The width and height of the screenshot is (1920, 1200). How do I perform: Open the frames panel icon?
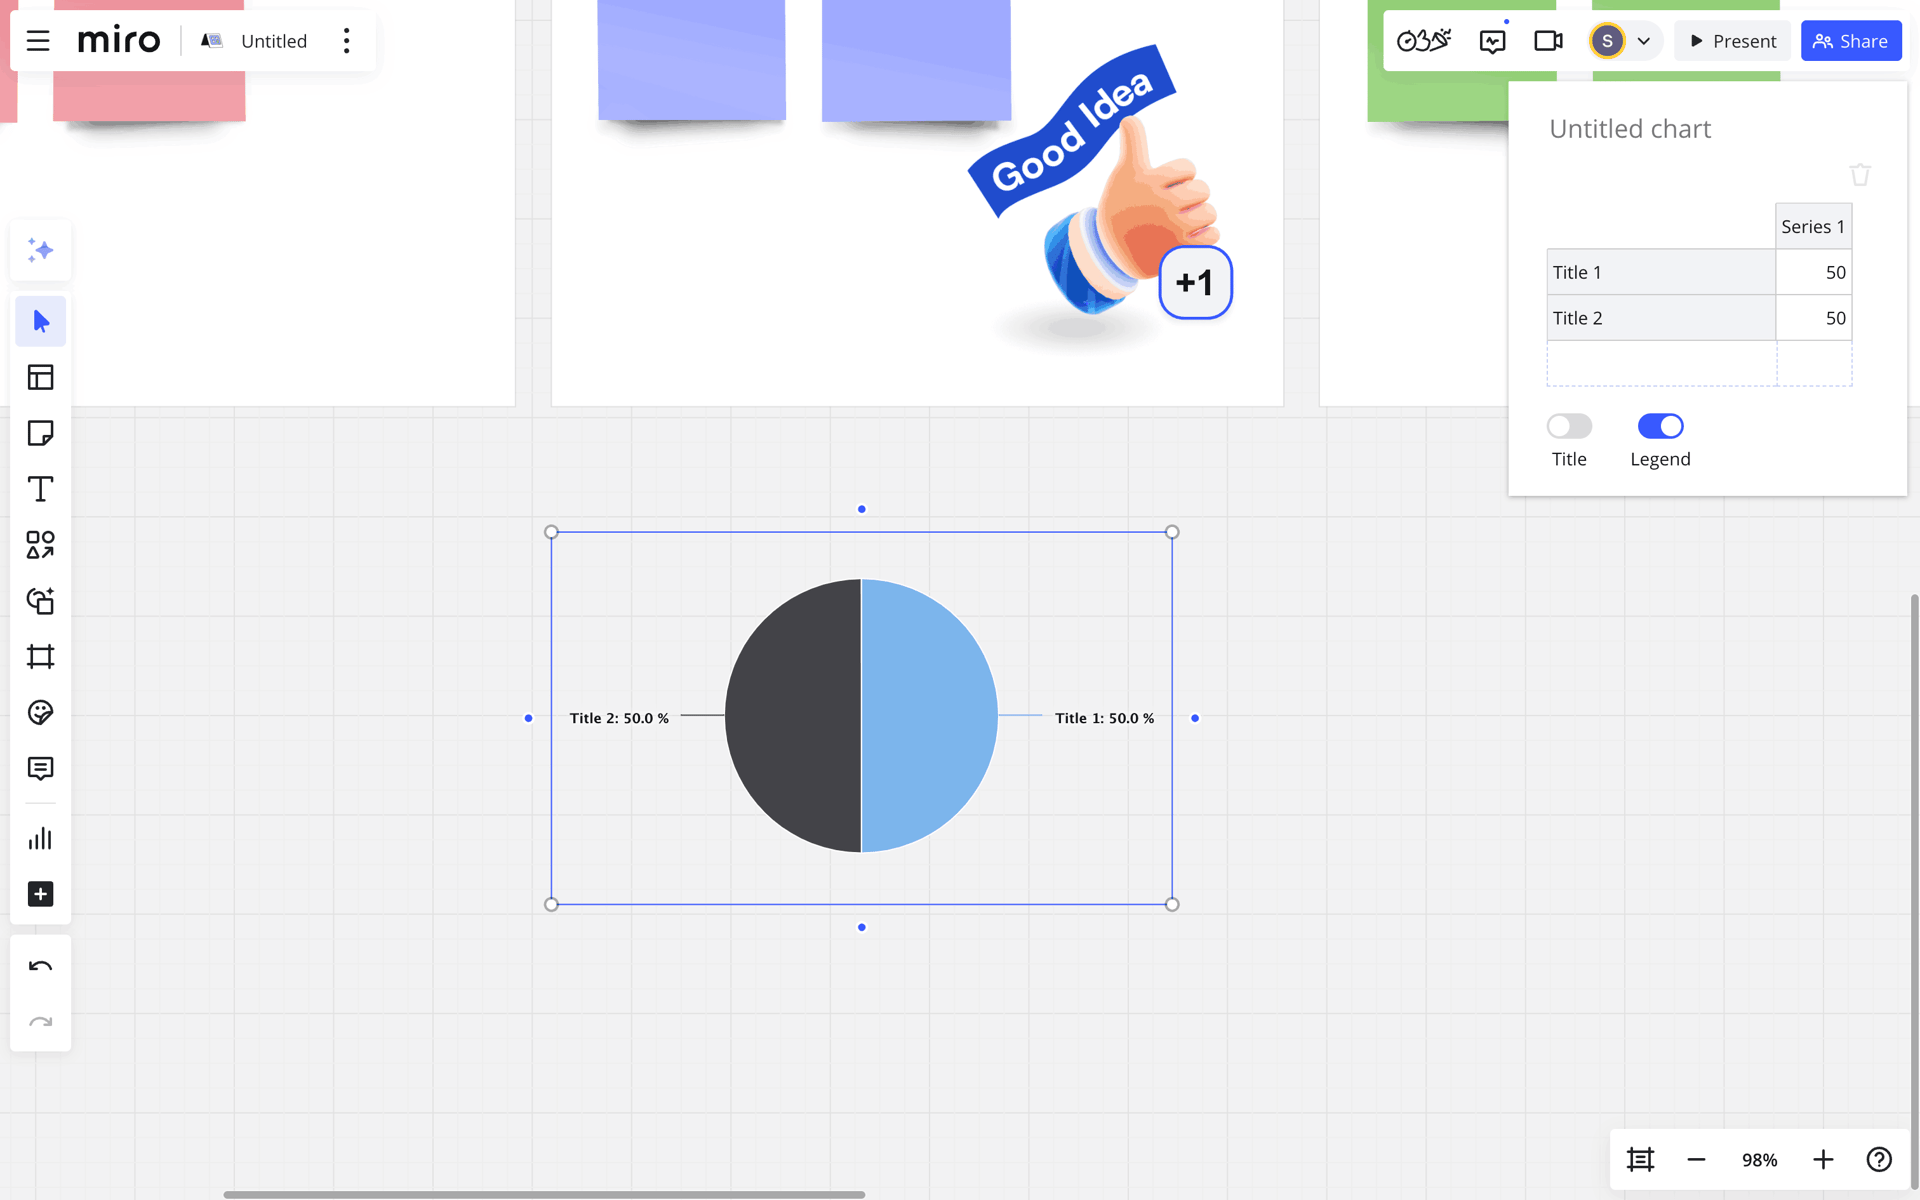[x=1641, y=1160]
